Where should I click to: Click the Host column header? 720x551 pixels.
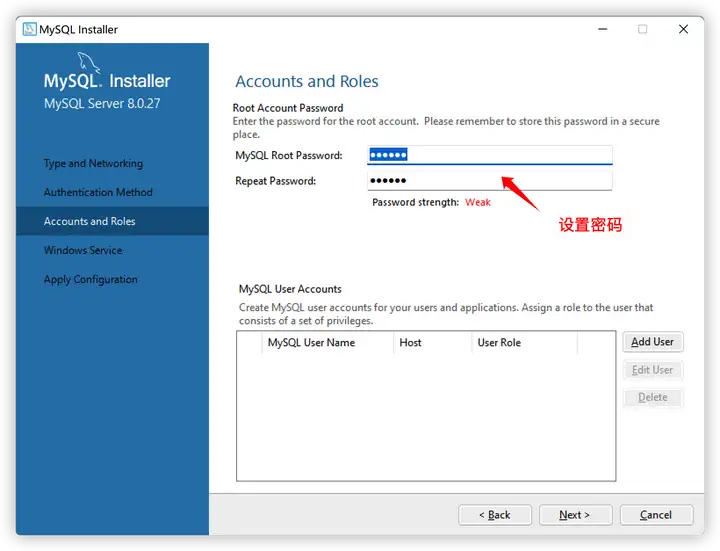(x=432, y=343)
